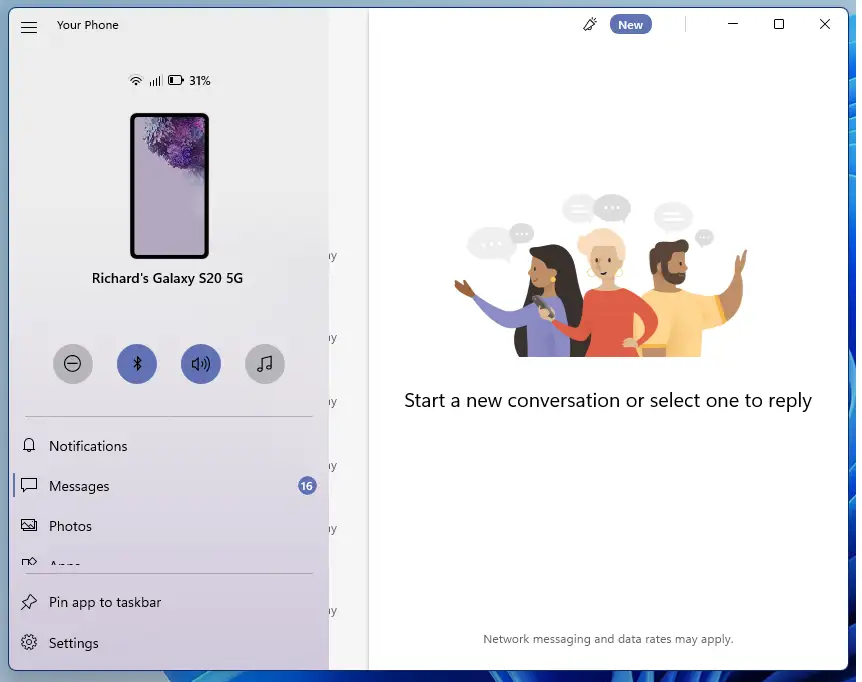Image resolution: width=862 pixels, height=682 pixels.
Task: Select Pin app to taskbar
Action: pyautogui.click(x=104, y=602)
